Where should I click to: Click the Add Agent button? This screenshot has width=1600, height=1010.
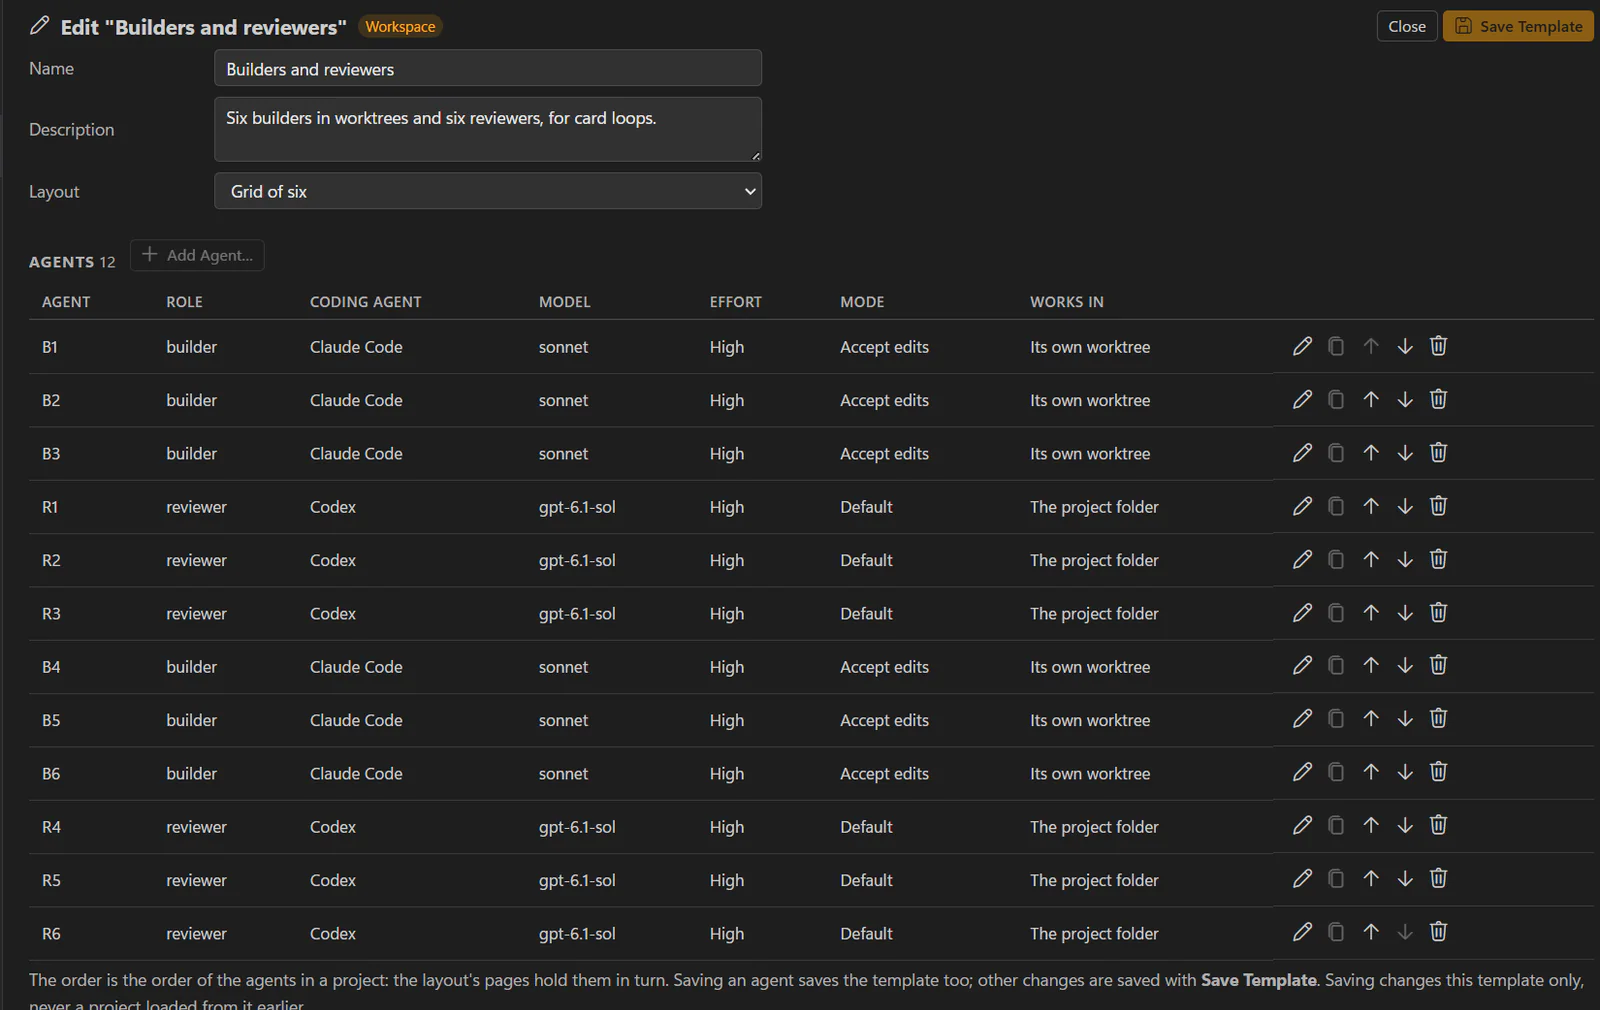click(197, 255)
